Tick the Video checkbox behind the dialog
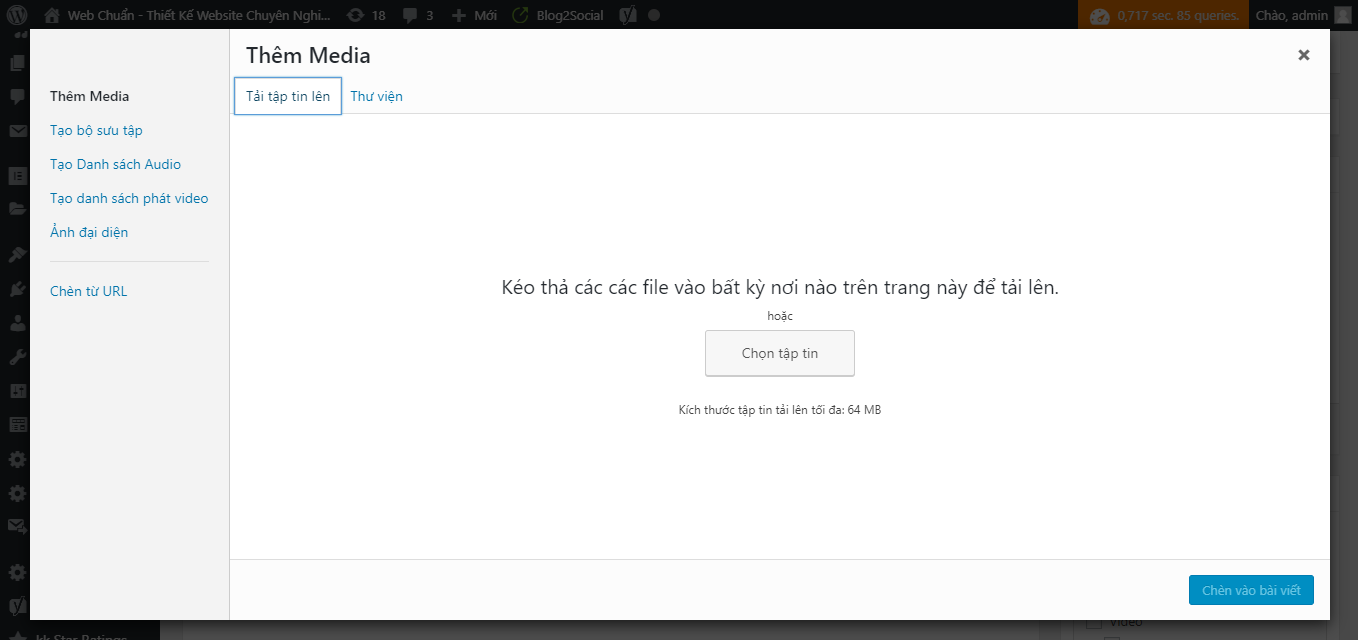Image resolution: width=1358 pixels, height=640 pixels. tap(1094, 624)
